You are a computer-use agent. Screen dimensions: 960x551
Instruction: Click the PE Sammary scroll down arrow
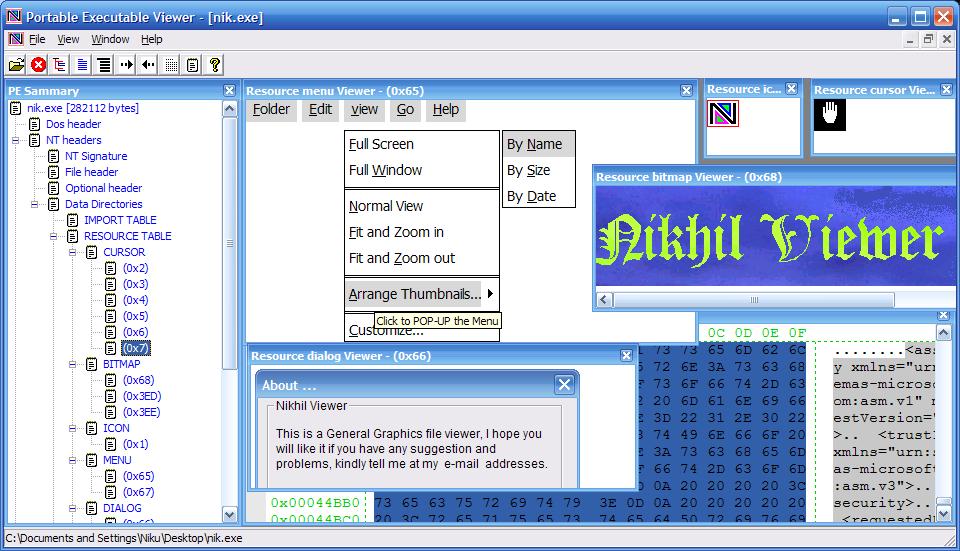230,515
